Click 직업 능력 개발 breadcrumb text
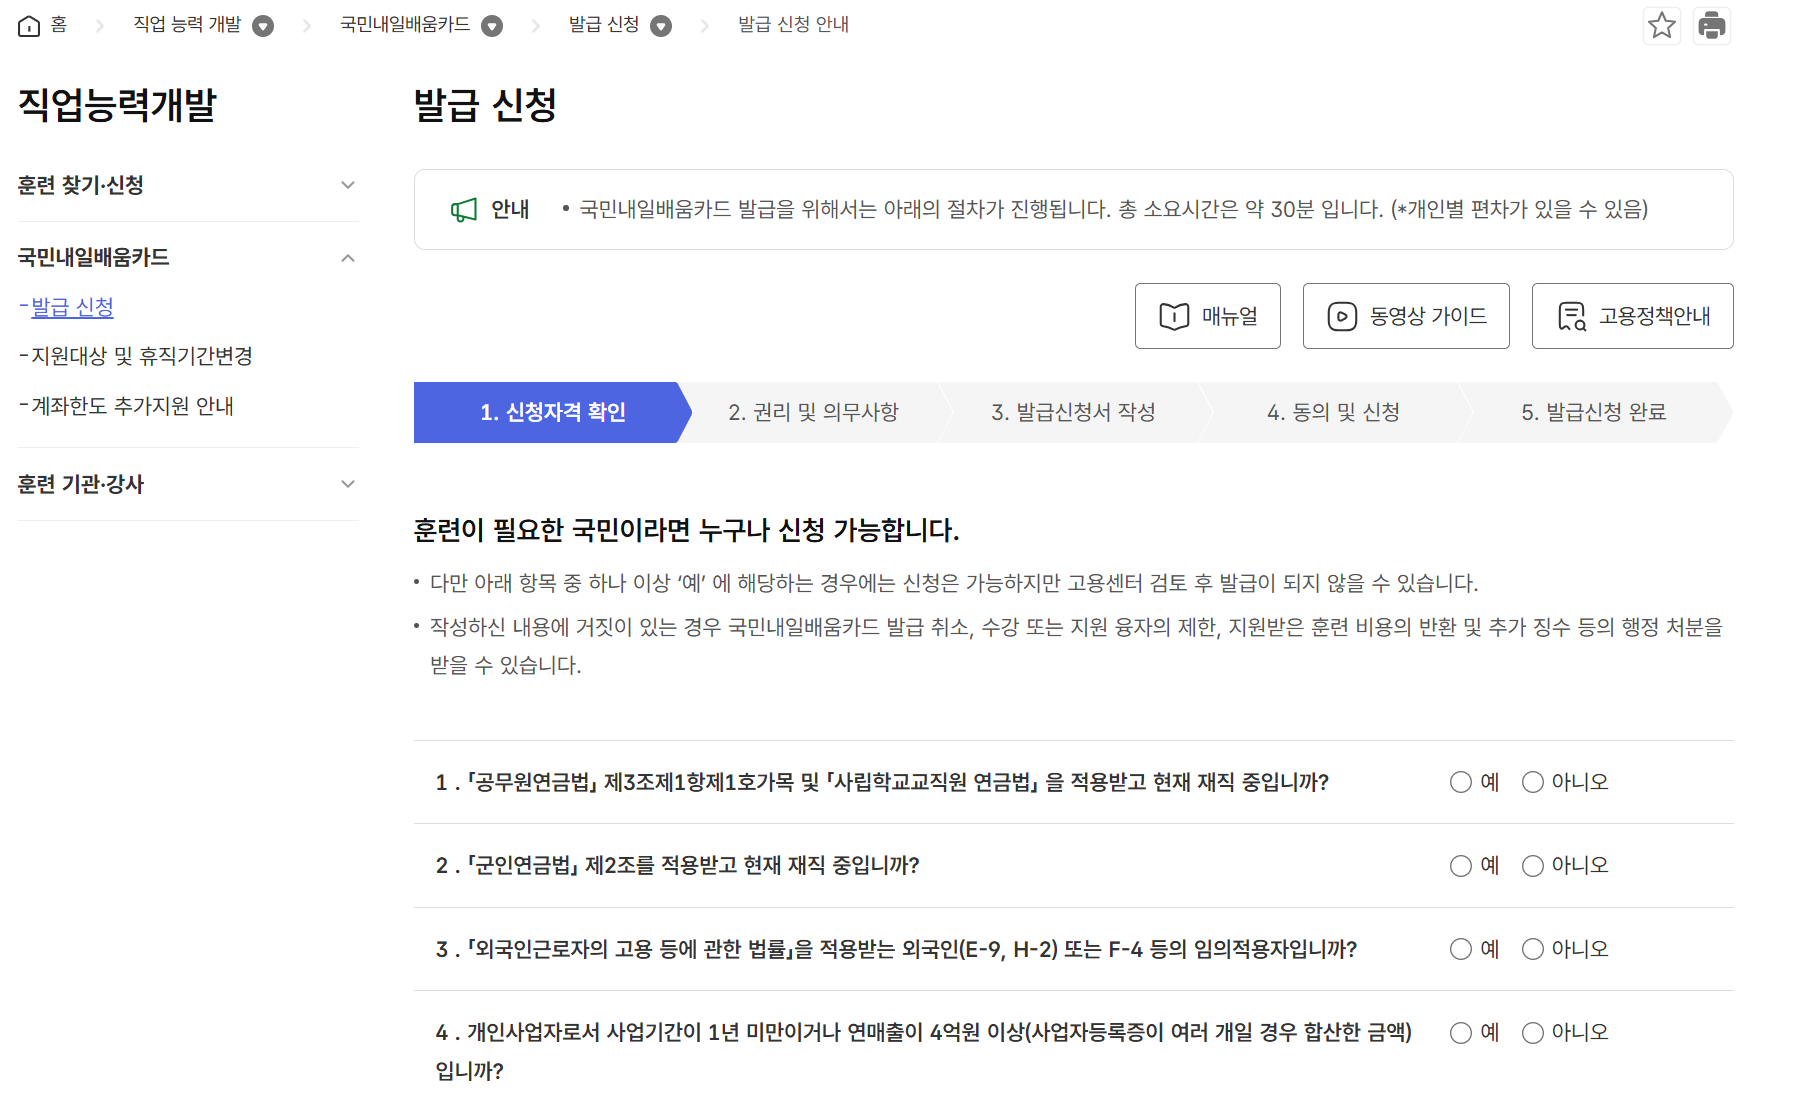Screen dimensions: 1810x1102 [187, 25]
